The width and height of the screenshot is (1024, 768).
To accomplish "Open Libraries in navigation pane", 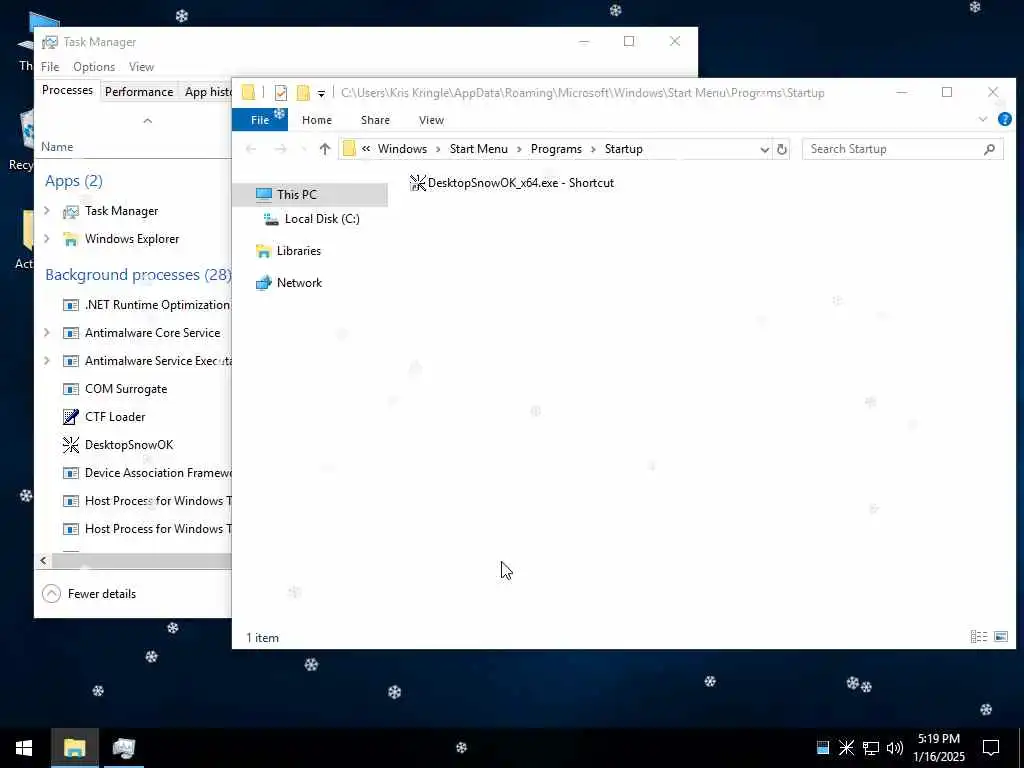I will pos(298,251).
